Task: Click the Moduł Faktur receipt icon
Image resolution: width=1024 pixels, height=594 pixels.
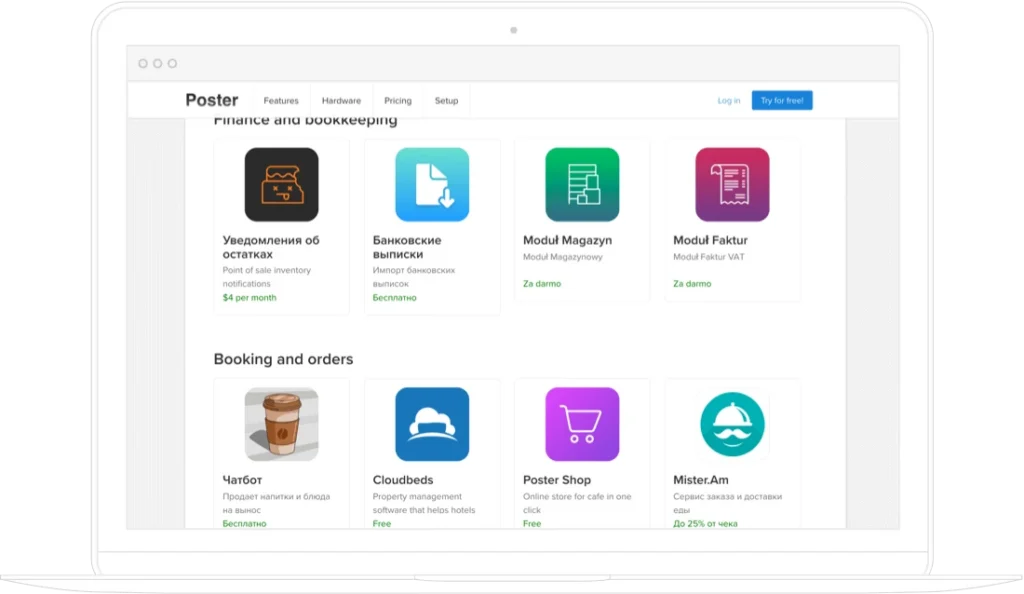Action: (x=732, y=184)
